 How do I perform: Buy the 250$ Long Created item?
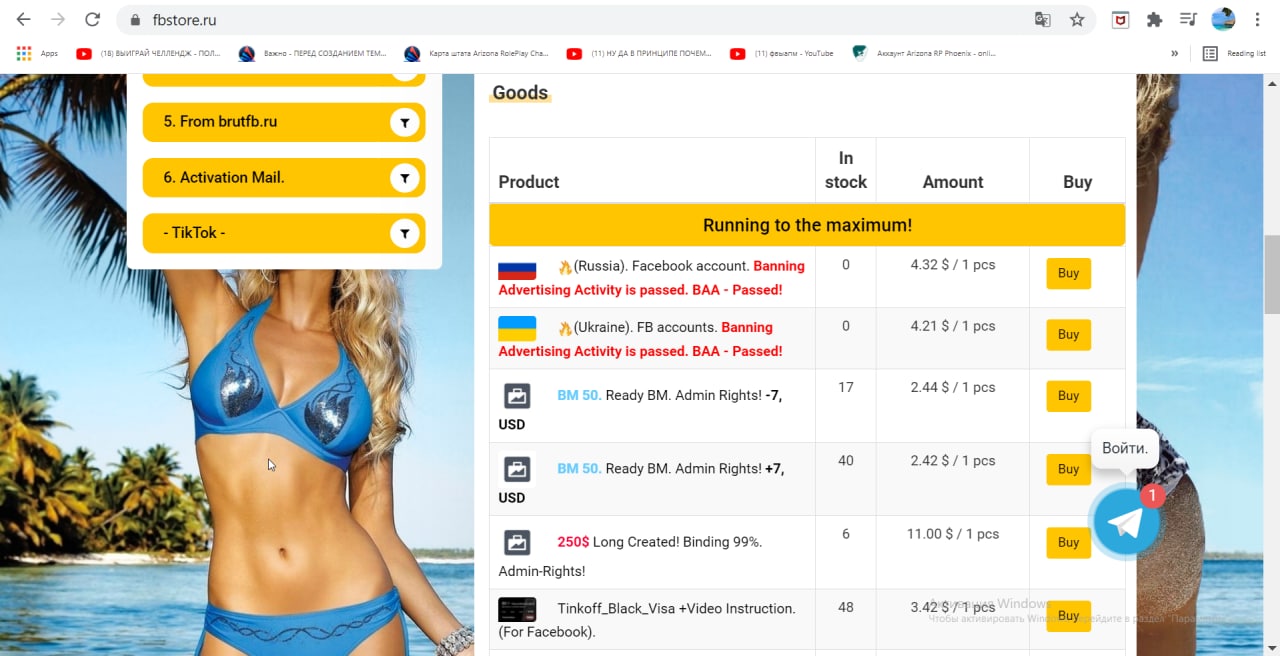[1068, 542]
